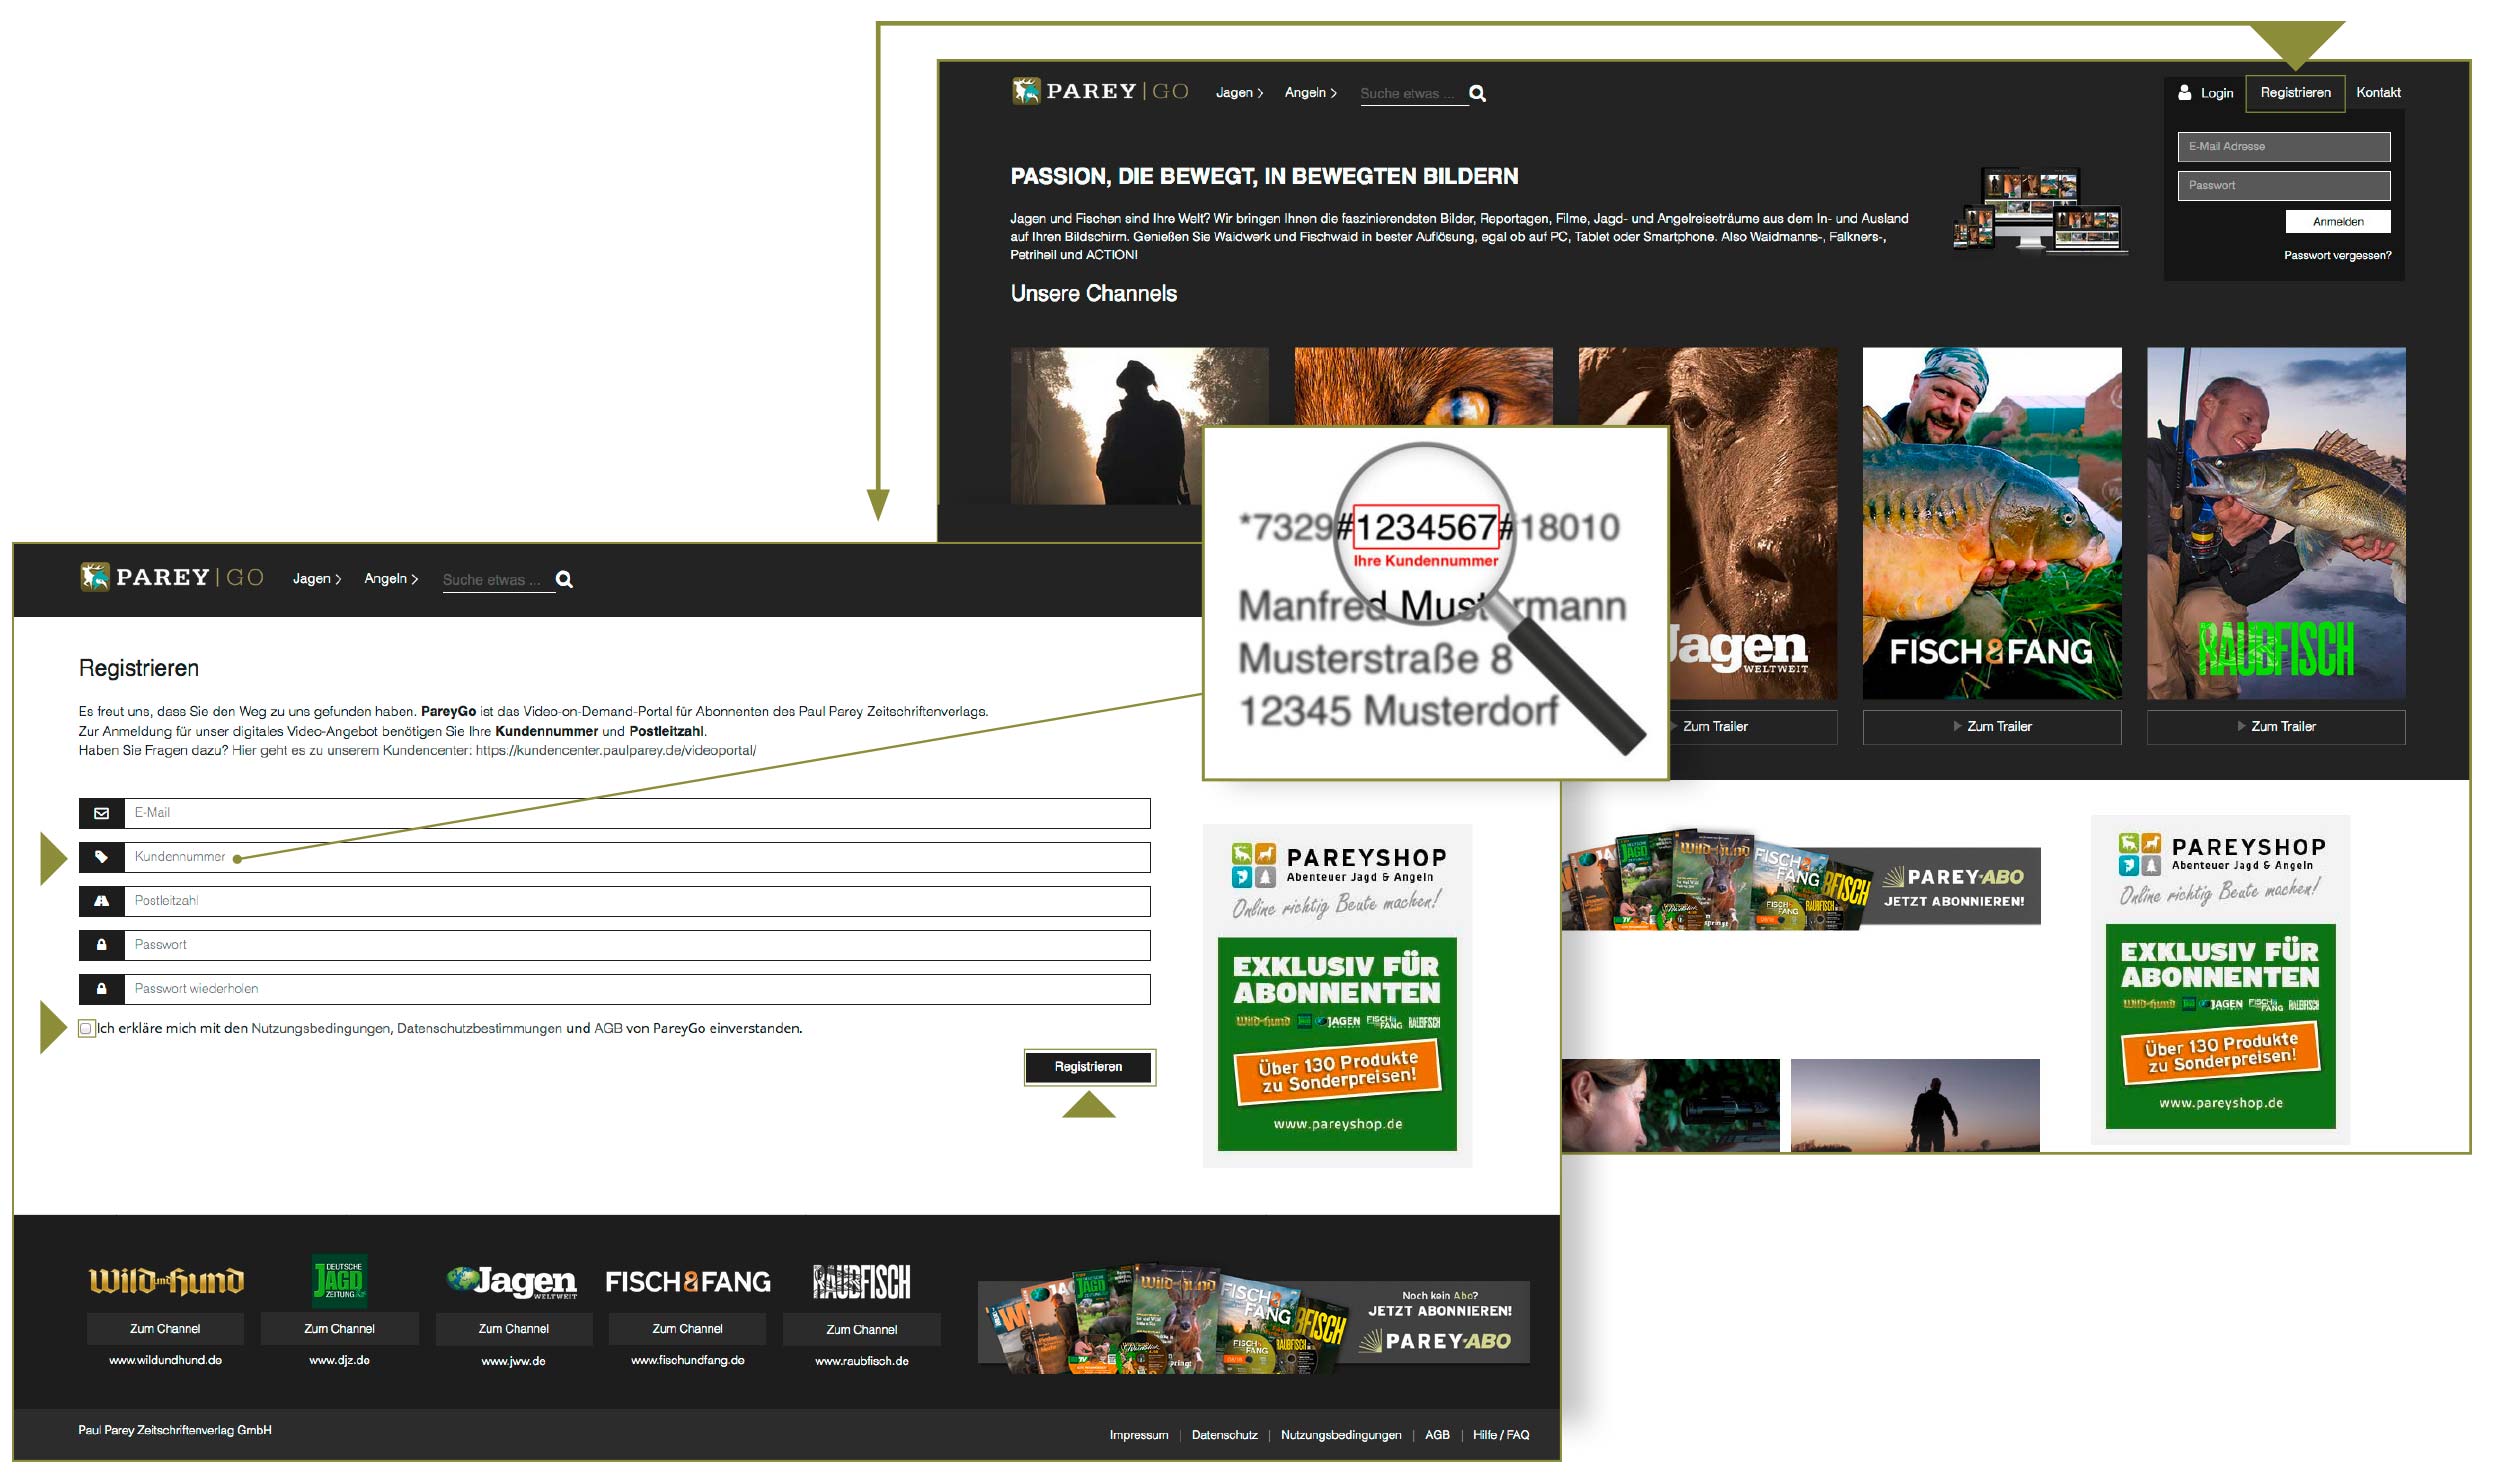
Task: Click Raubfisch footer logo
Action: (x=862, y=1282)
